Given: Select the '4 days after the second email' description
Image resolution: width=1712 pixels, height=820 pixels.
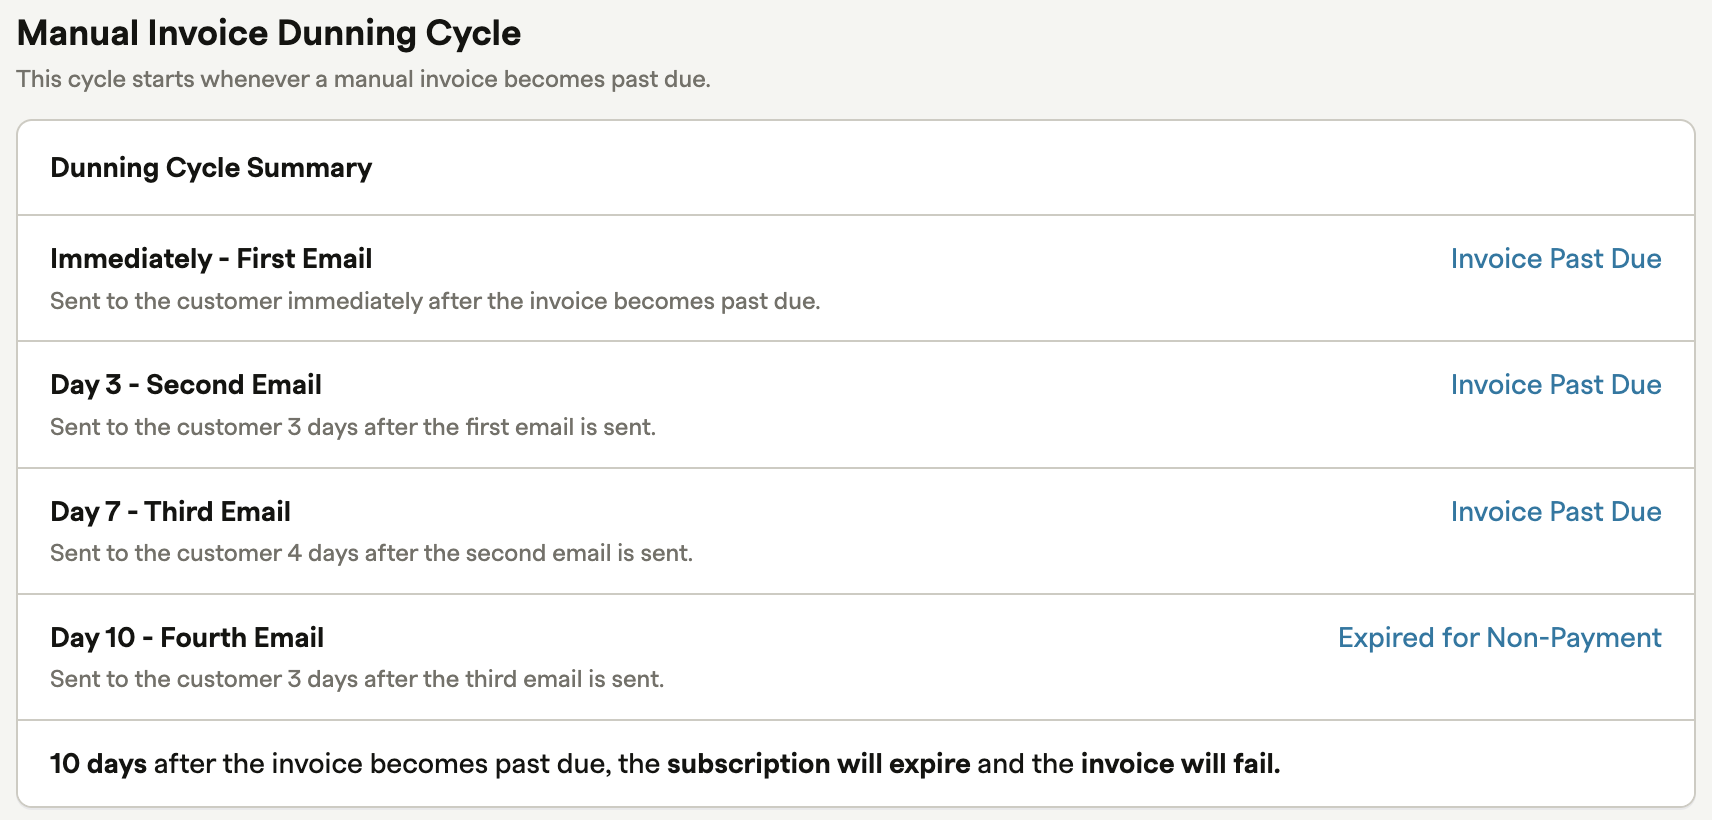Looking at the screenshot, I should 371,553.
